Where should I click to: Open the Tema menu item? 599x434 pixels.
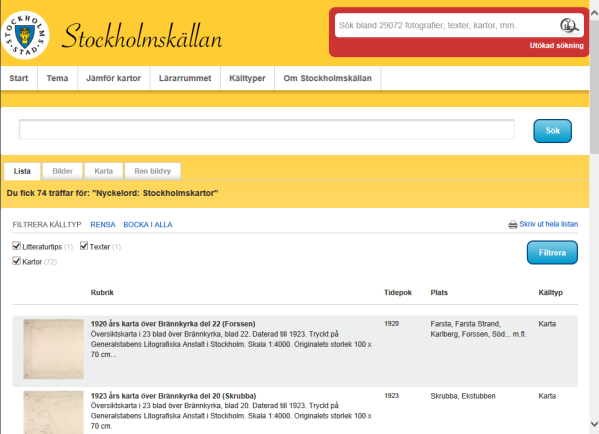tap(57, 78)
